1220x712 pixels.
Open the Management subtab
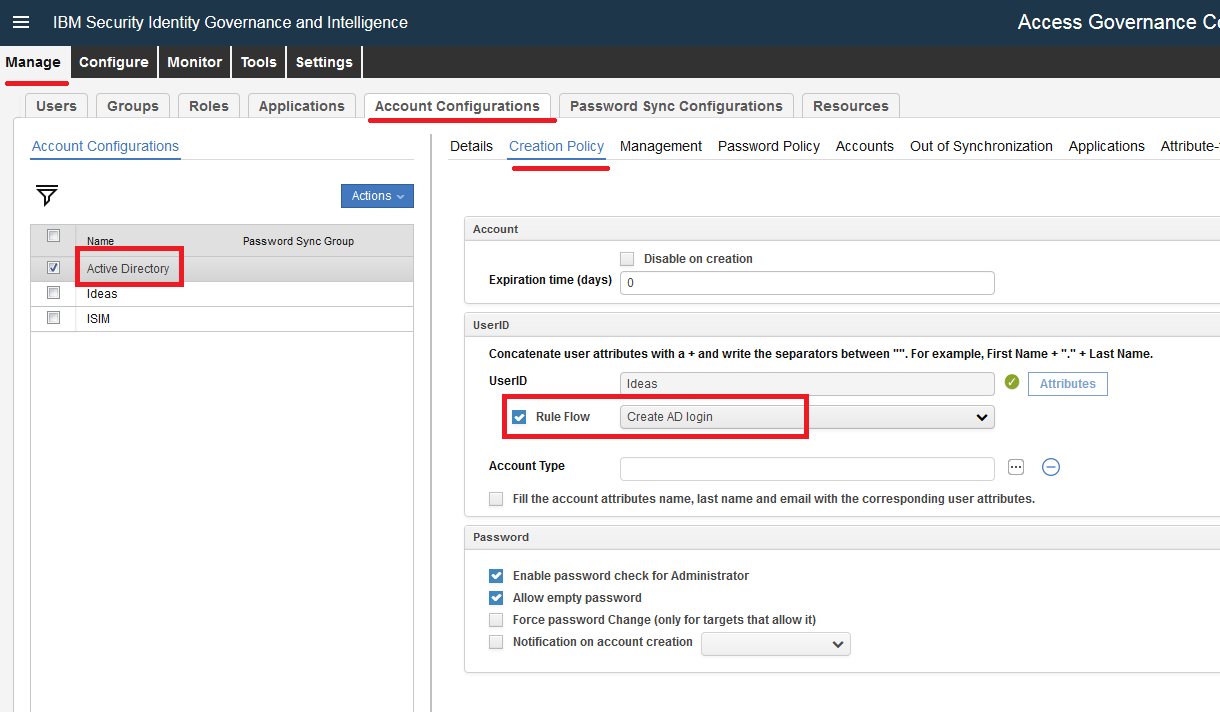[661, 146]
